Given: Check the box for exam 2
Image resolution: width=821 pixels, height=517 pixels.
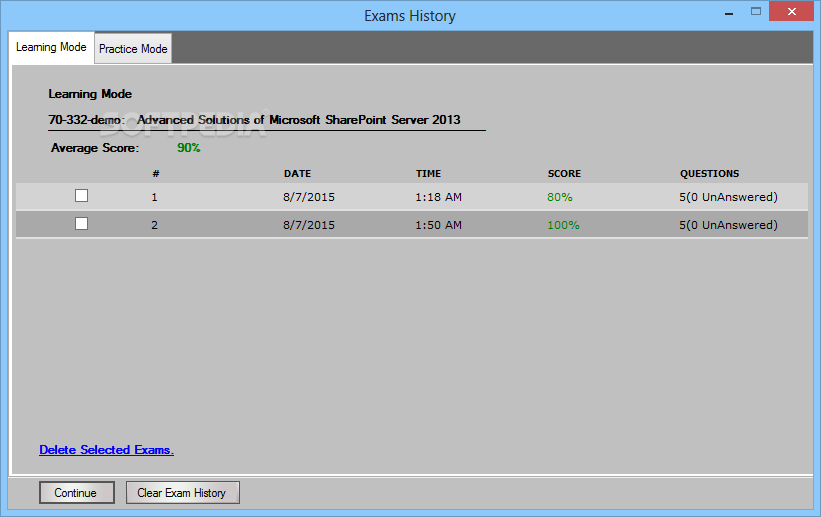Looking at the screenshot, I should click(81, 224).
